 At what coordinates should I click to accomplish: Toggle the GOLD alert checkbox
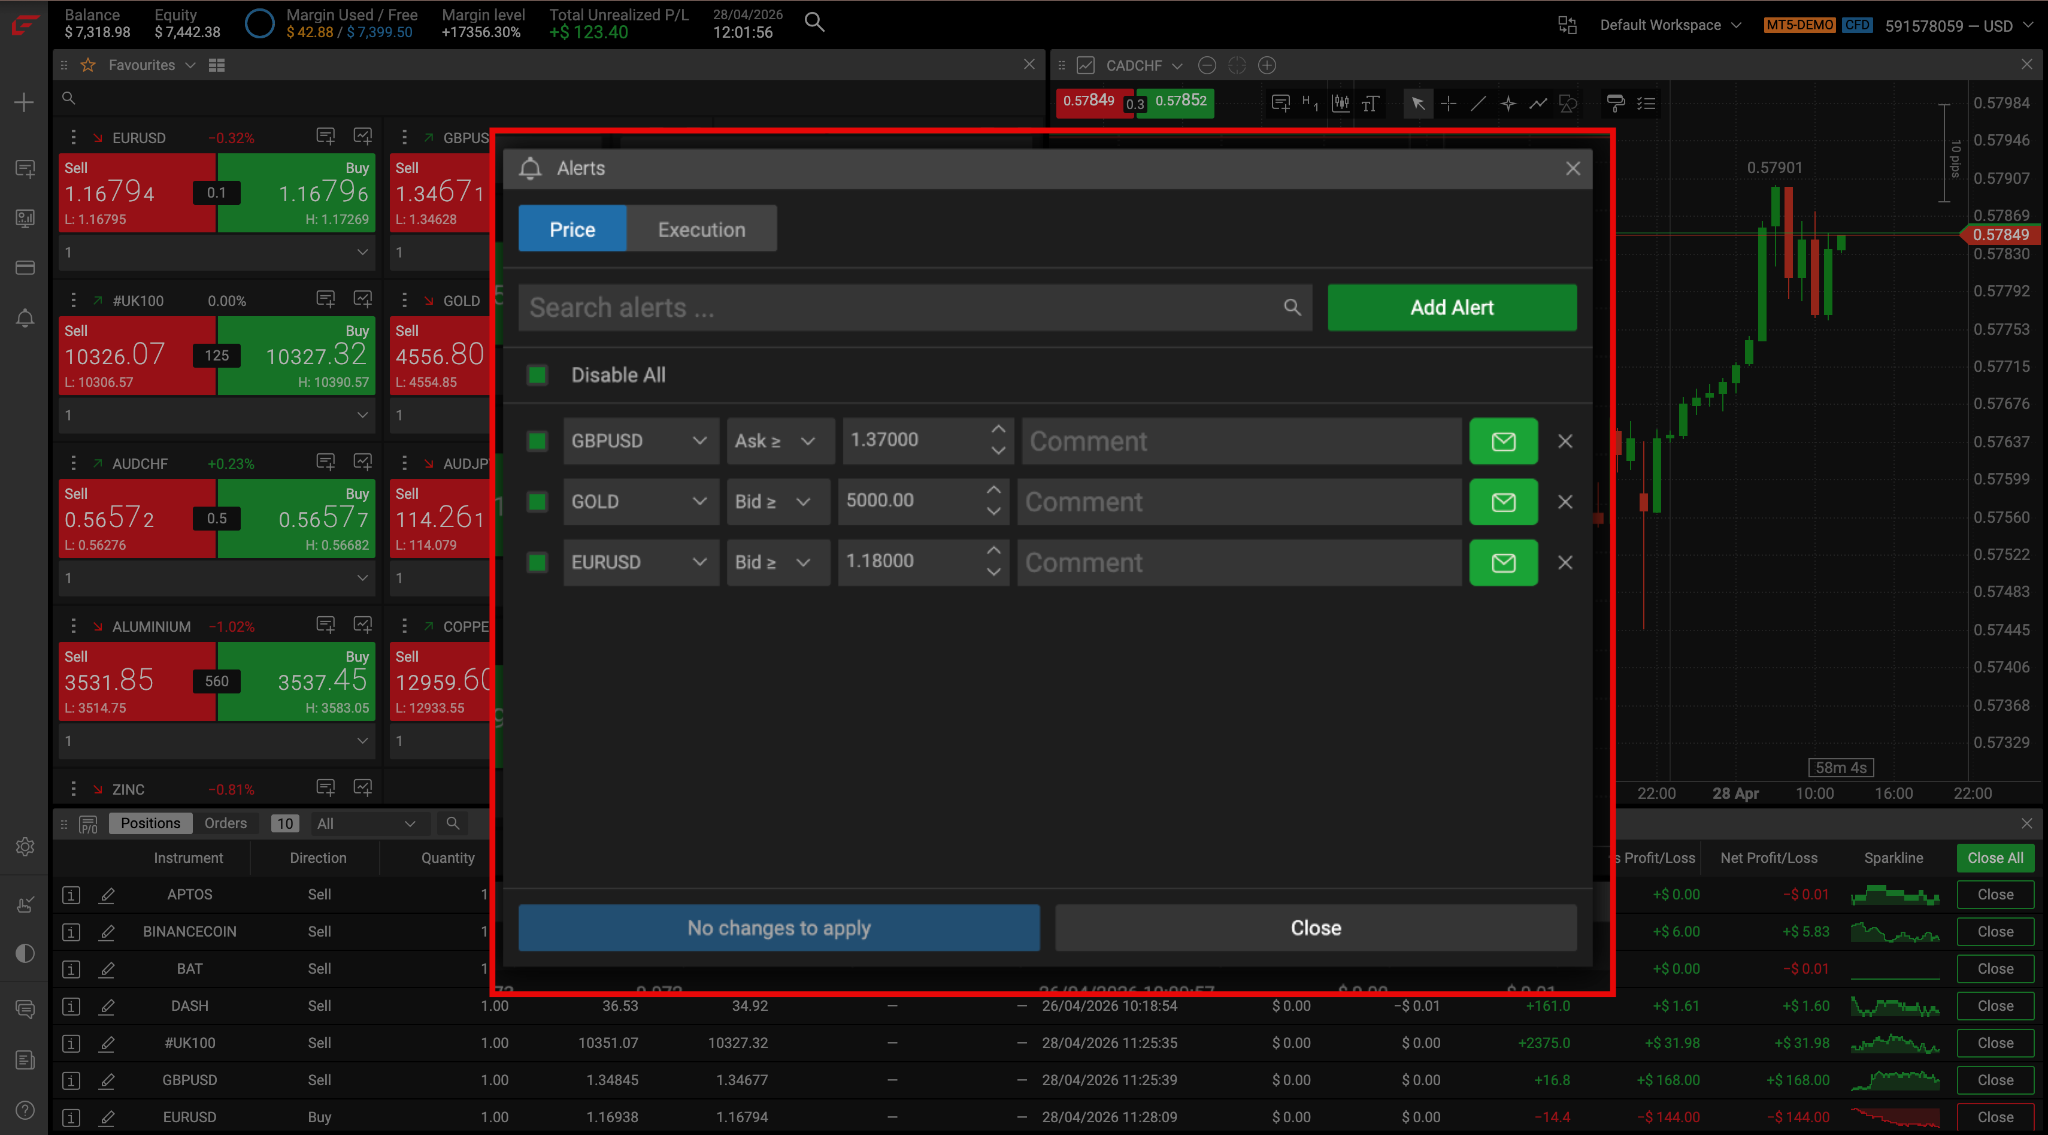[538, 502]
